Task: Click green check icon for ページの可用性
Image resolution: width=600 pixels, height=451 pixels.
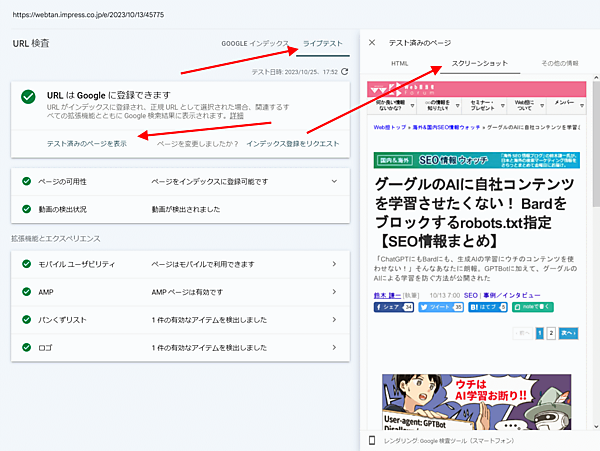Action: [x=26, y=181]
